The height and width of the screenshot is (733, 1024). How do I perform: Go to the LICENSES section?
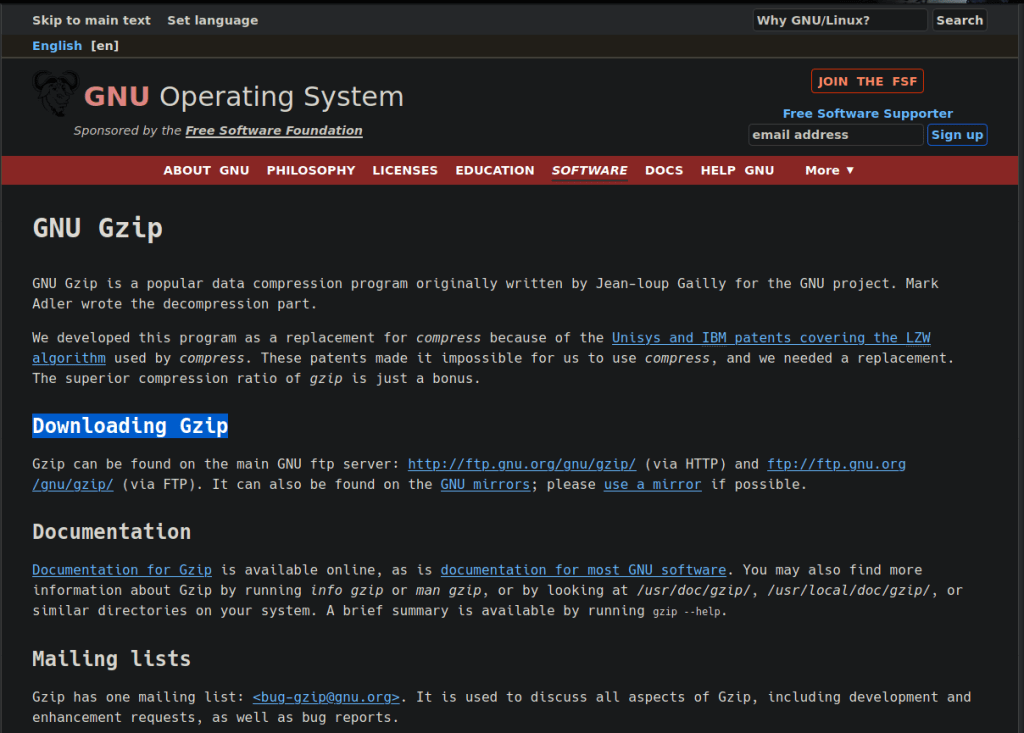(405, 170)
